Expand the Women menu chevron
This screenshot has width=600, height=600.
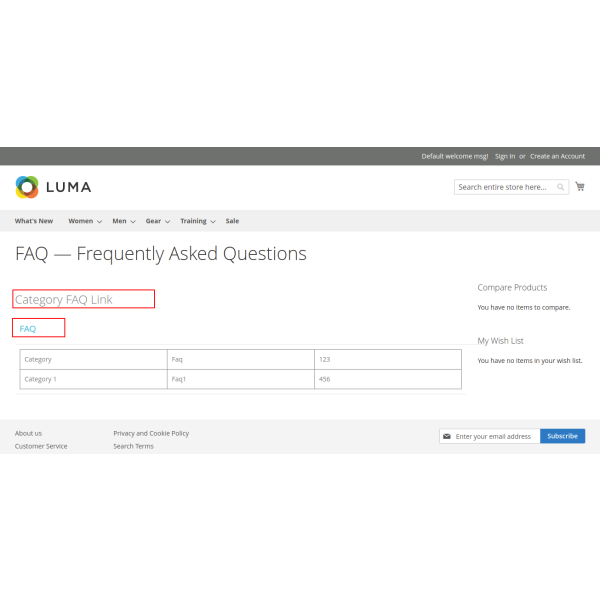[x=100, y=222]
